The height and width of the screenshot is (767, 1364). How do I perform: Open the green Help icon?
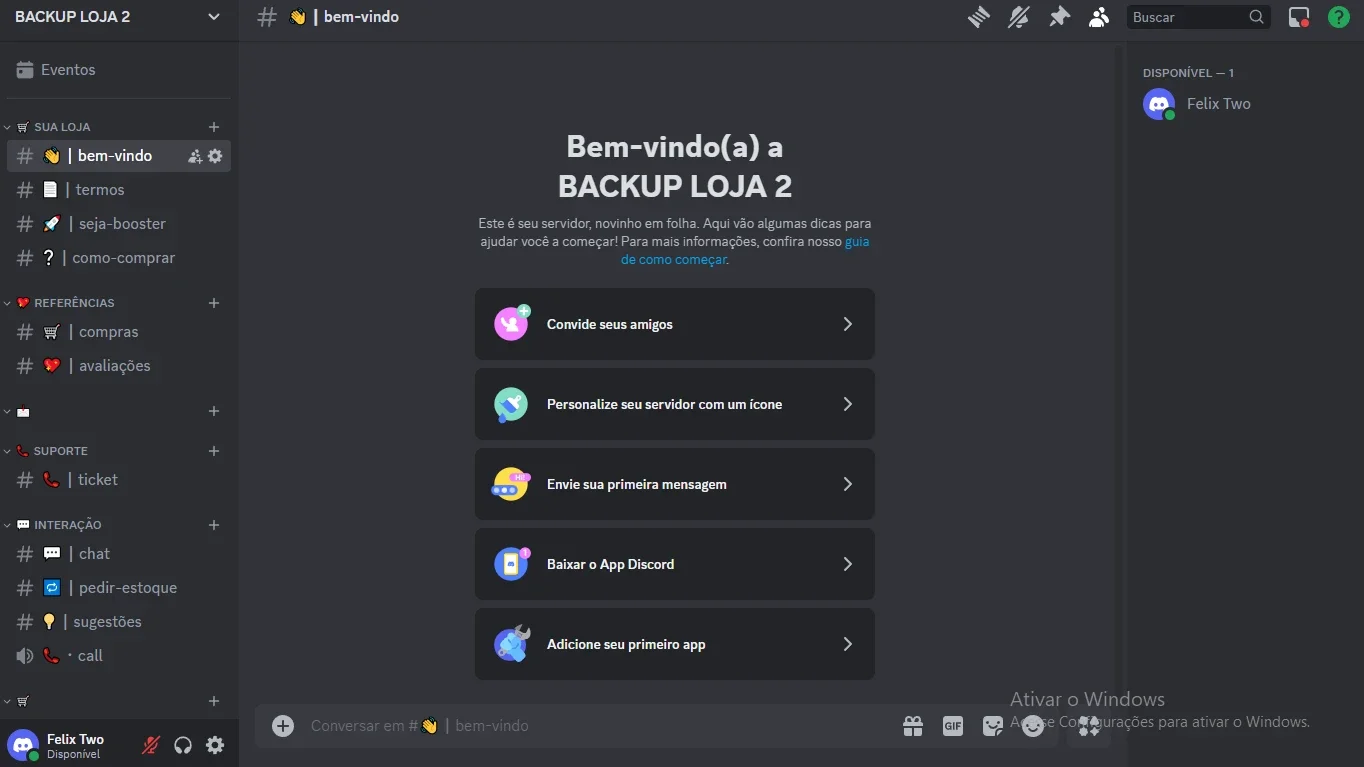[x=1338, y=17]
